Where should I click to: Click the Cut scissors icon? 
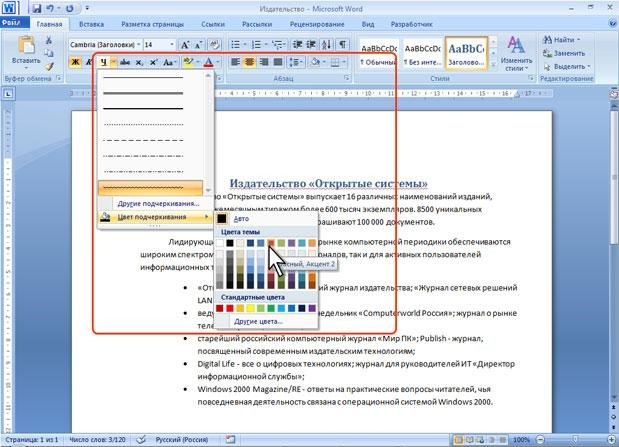[49, 40]
